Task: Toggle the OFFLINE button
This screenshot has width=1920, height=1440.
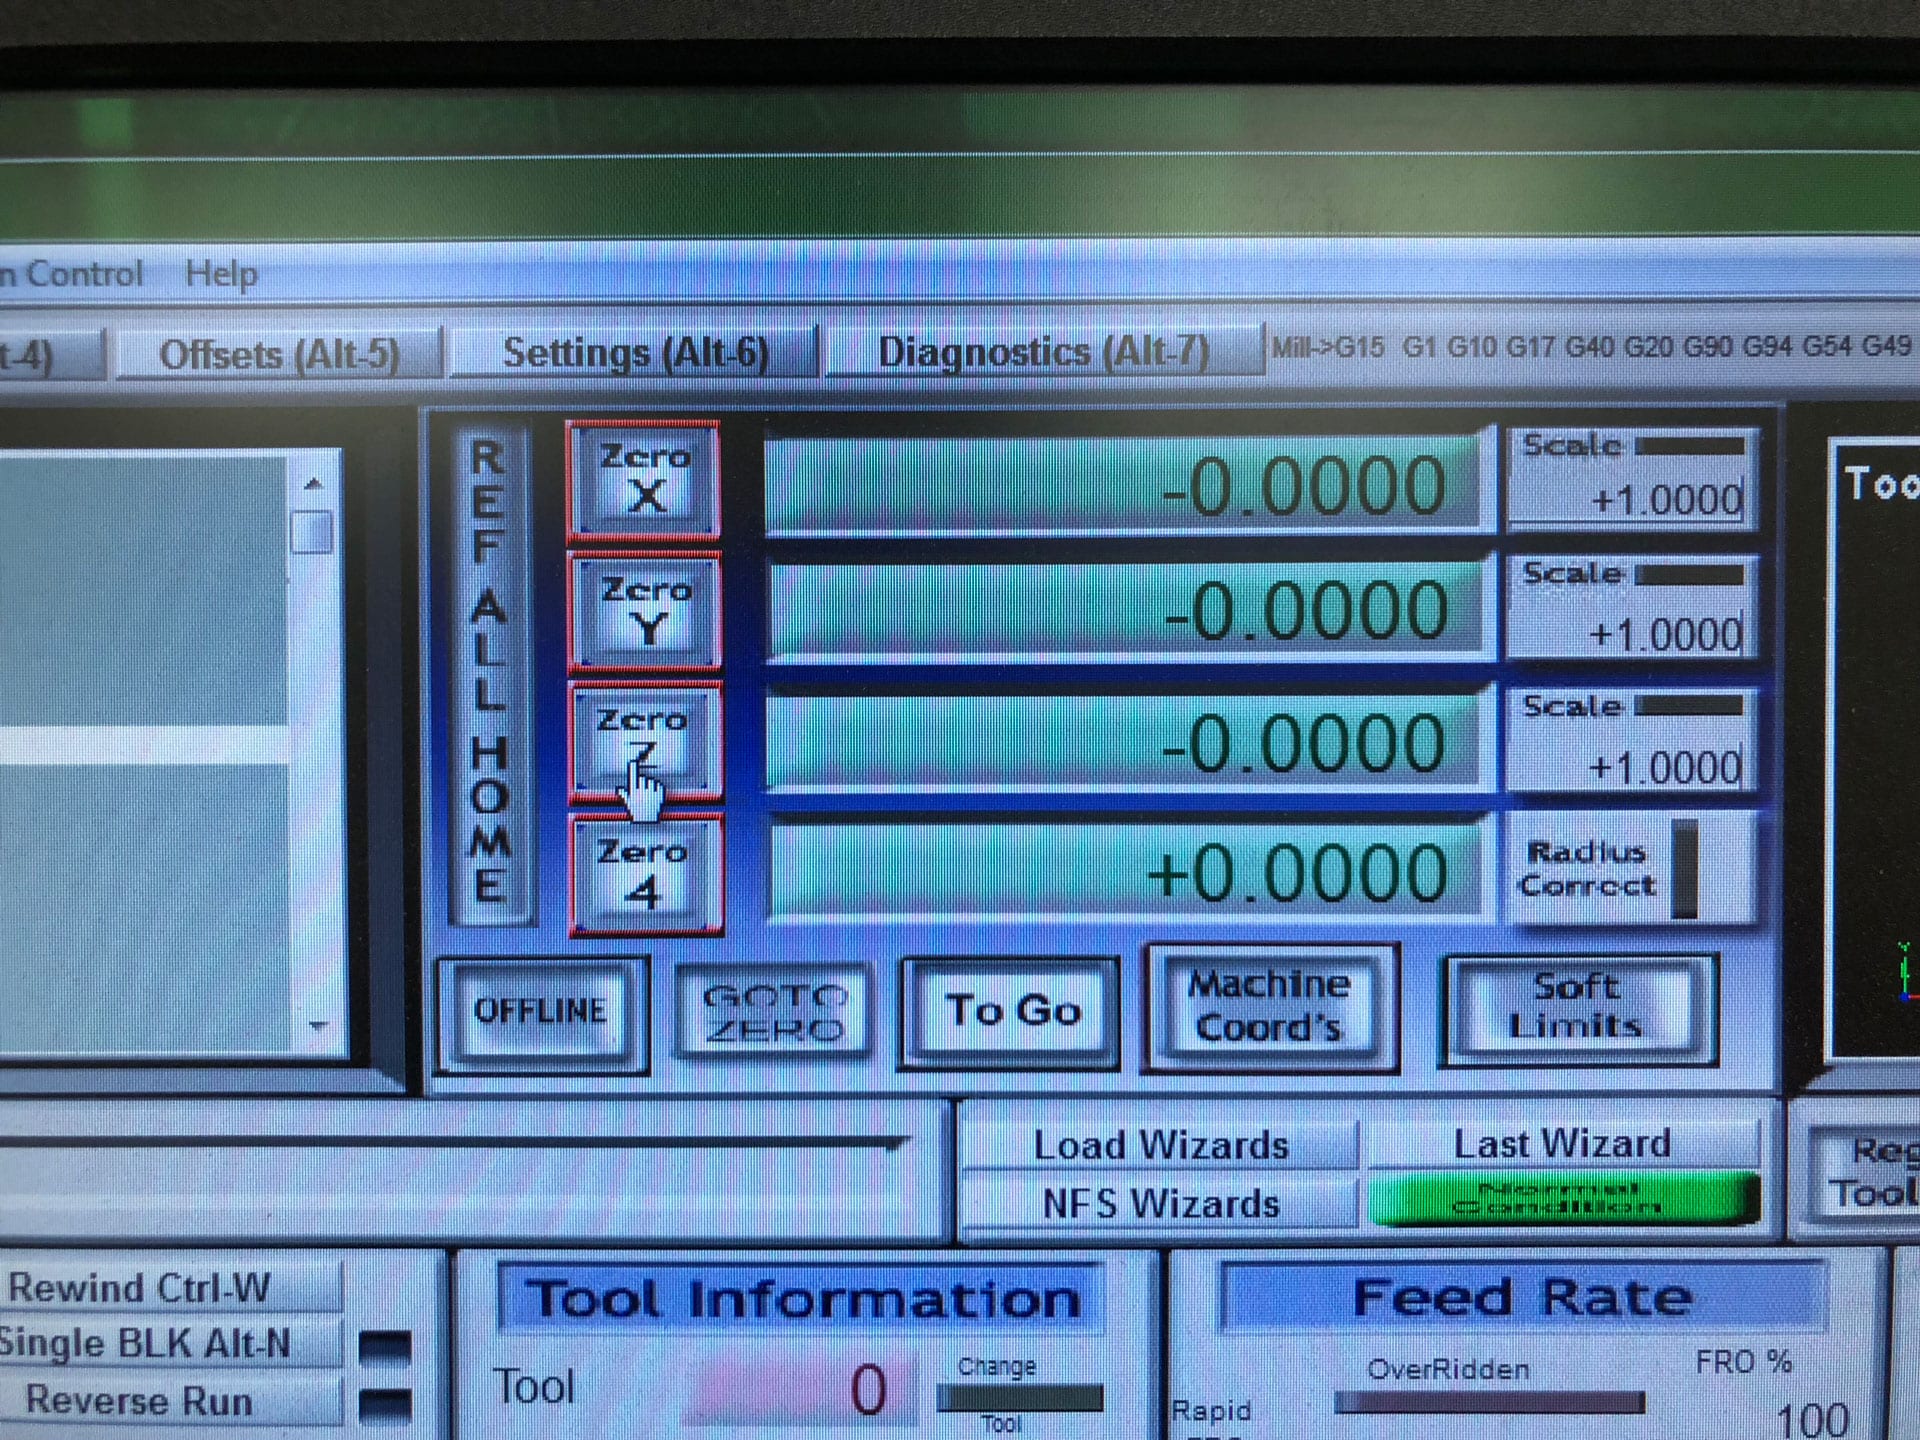Action: coord(541,1011)
